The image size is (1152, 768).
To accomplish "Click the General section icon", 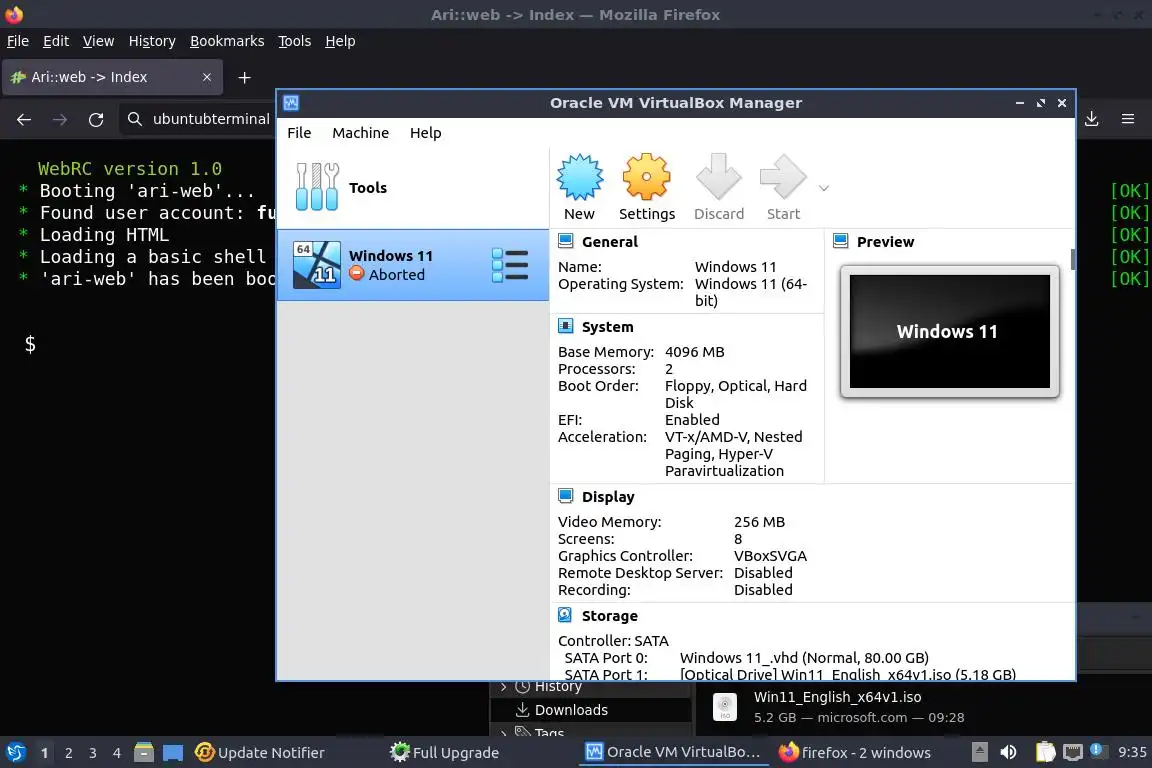I will click(566, 241).
